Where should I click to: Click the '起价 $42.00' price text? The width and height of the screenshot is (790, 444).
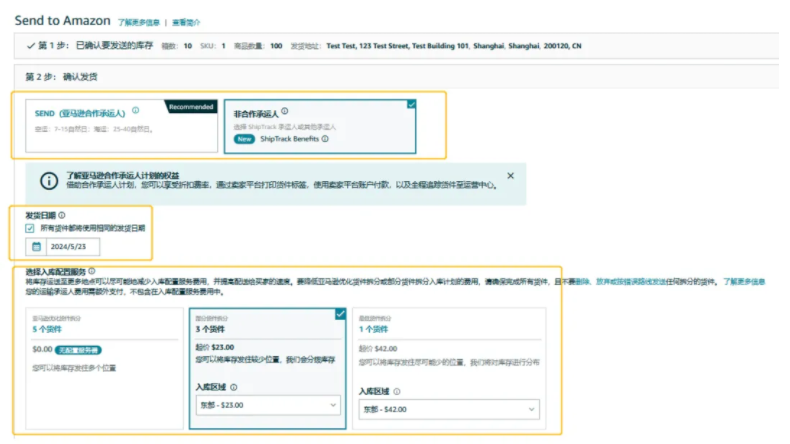[x=378, y=349]
